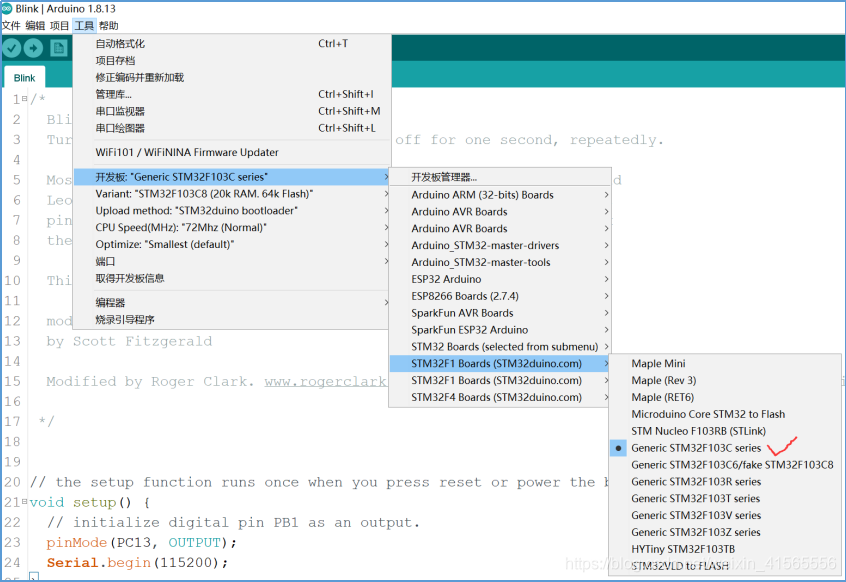Select Microduino Core STM32 to Flash
The image size is (846, 582).
pos(725,414)
